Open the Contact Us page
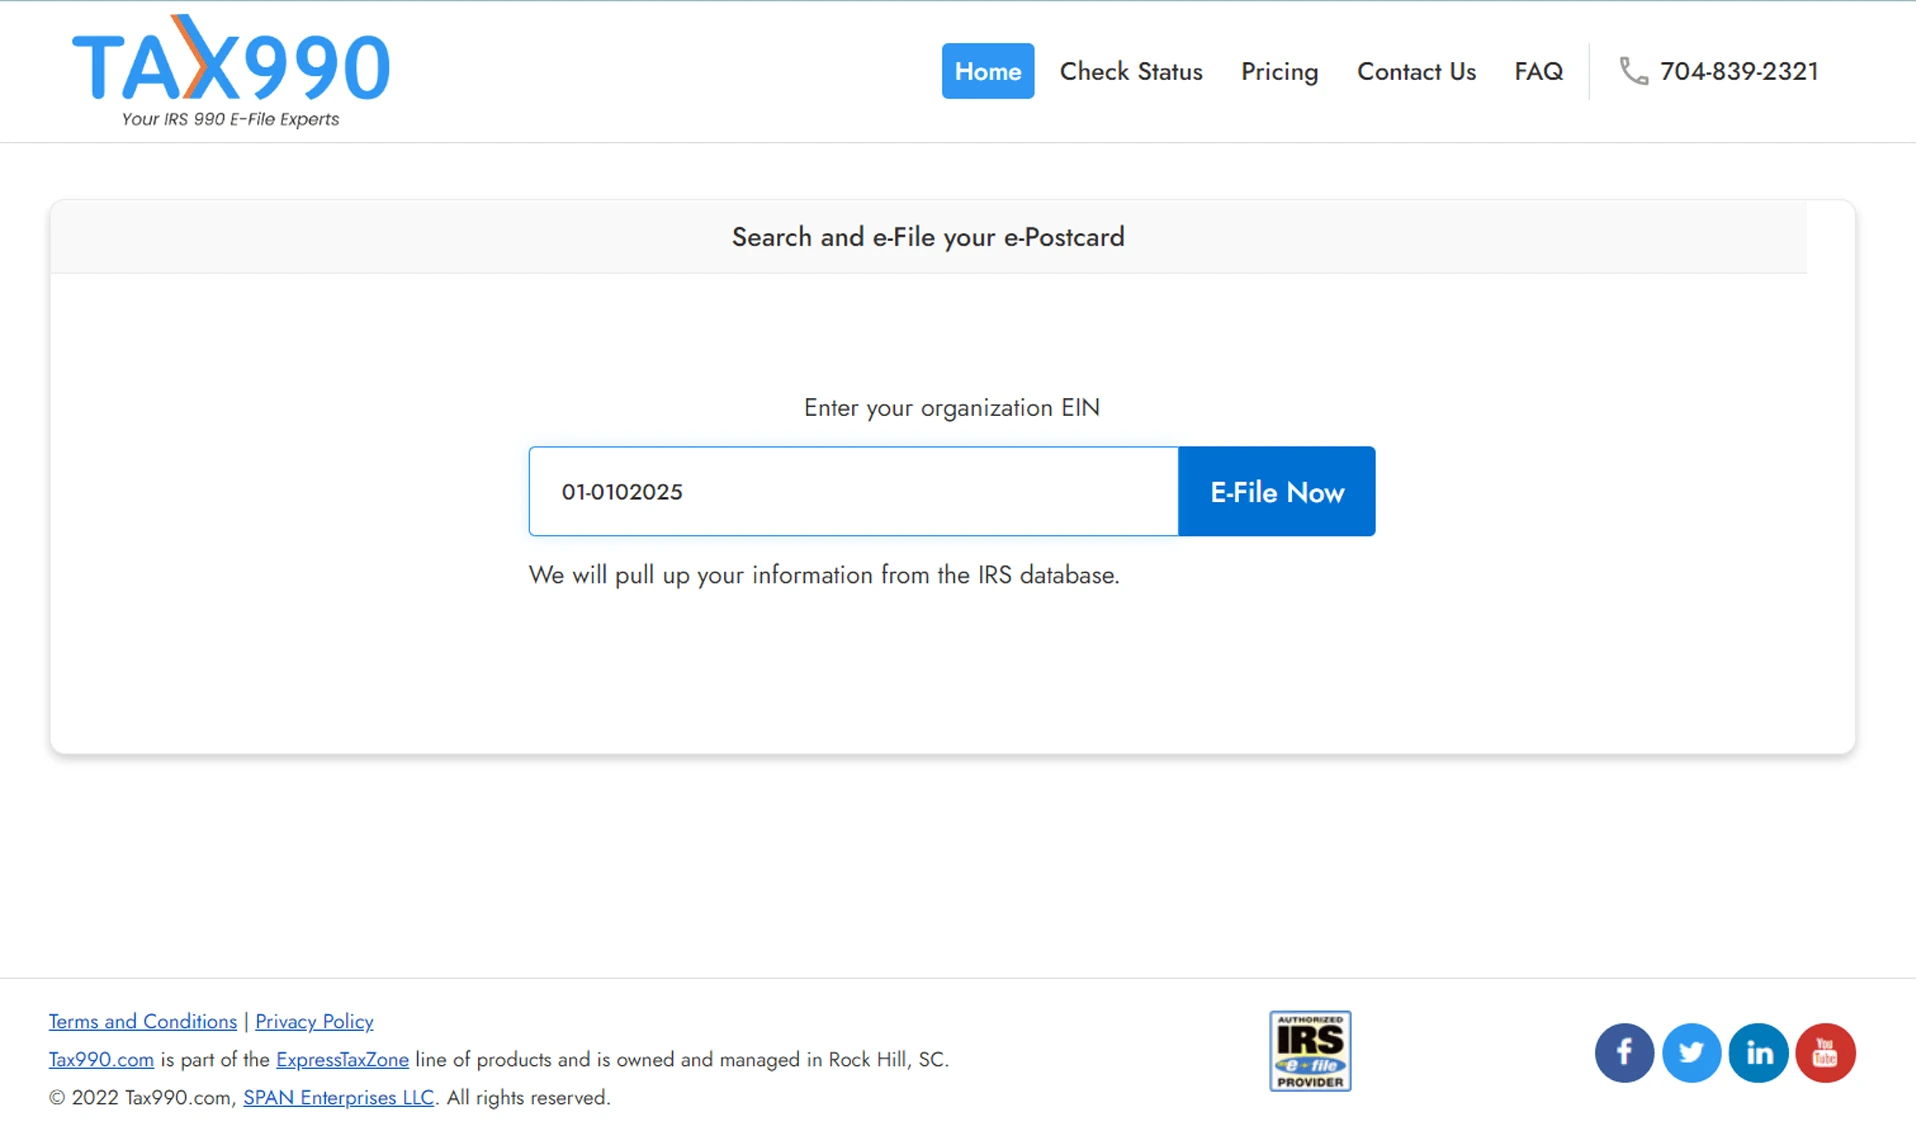 coord(1416,71)
